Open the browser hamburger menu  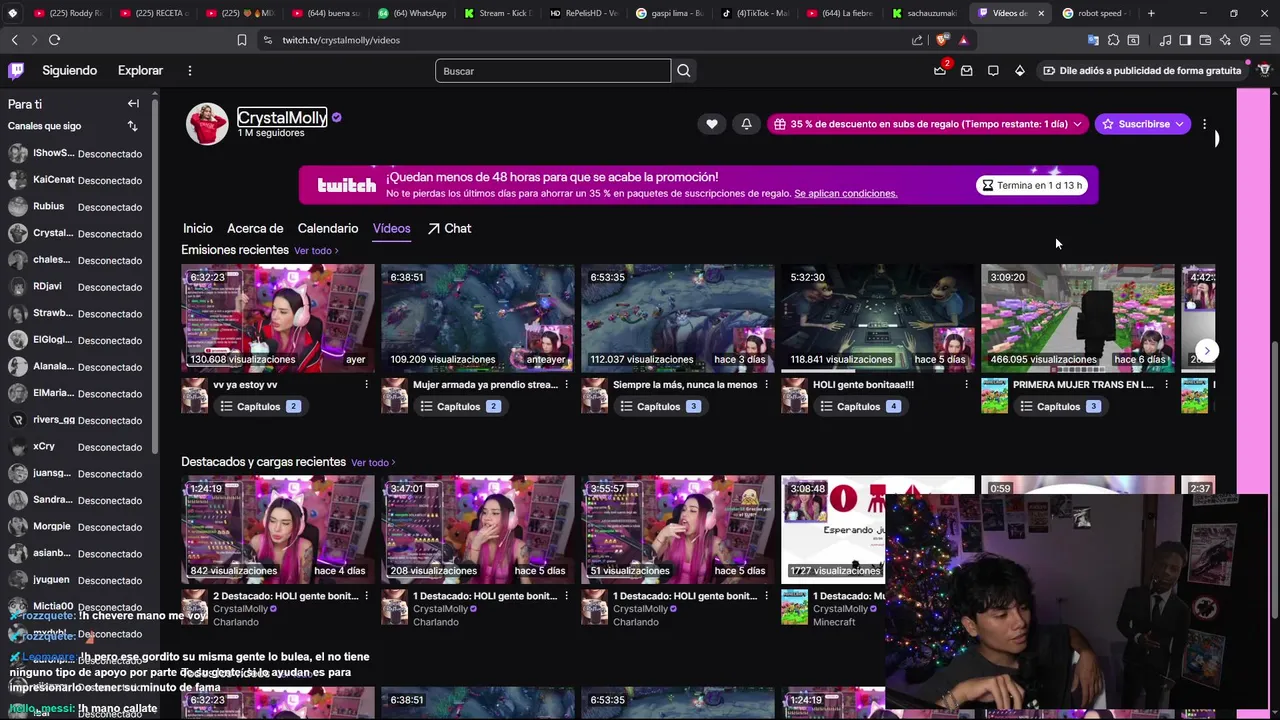(1265, 40)
